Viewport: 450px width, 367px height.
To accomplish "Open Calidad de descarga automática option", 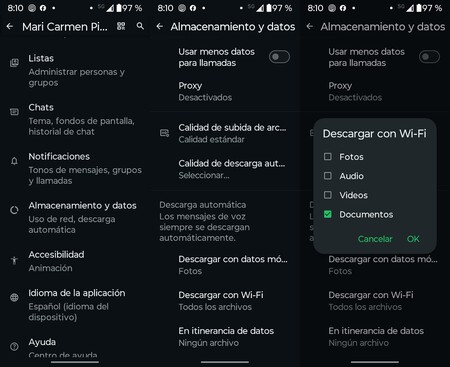I will click(x=225, y=169).
